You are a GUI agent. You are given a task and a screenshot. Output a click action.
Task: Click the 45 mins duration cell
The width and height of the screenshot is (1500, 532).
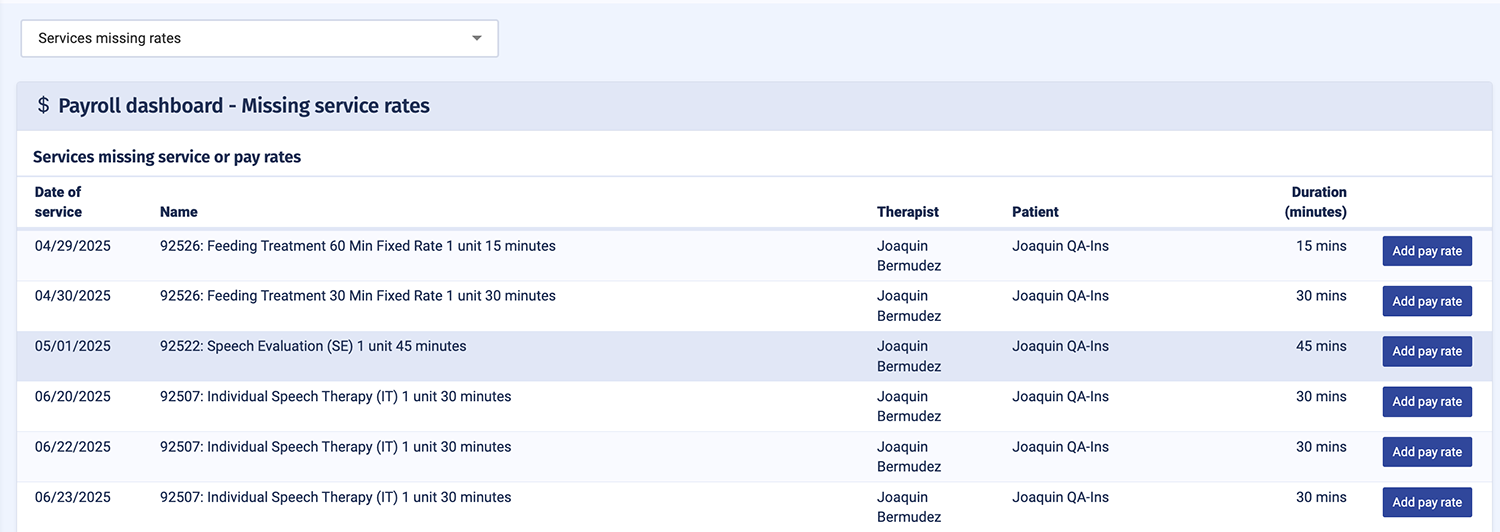coord(1321,346)
